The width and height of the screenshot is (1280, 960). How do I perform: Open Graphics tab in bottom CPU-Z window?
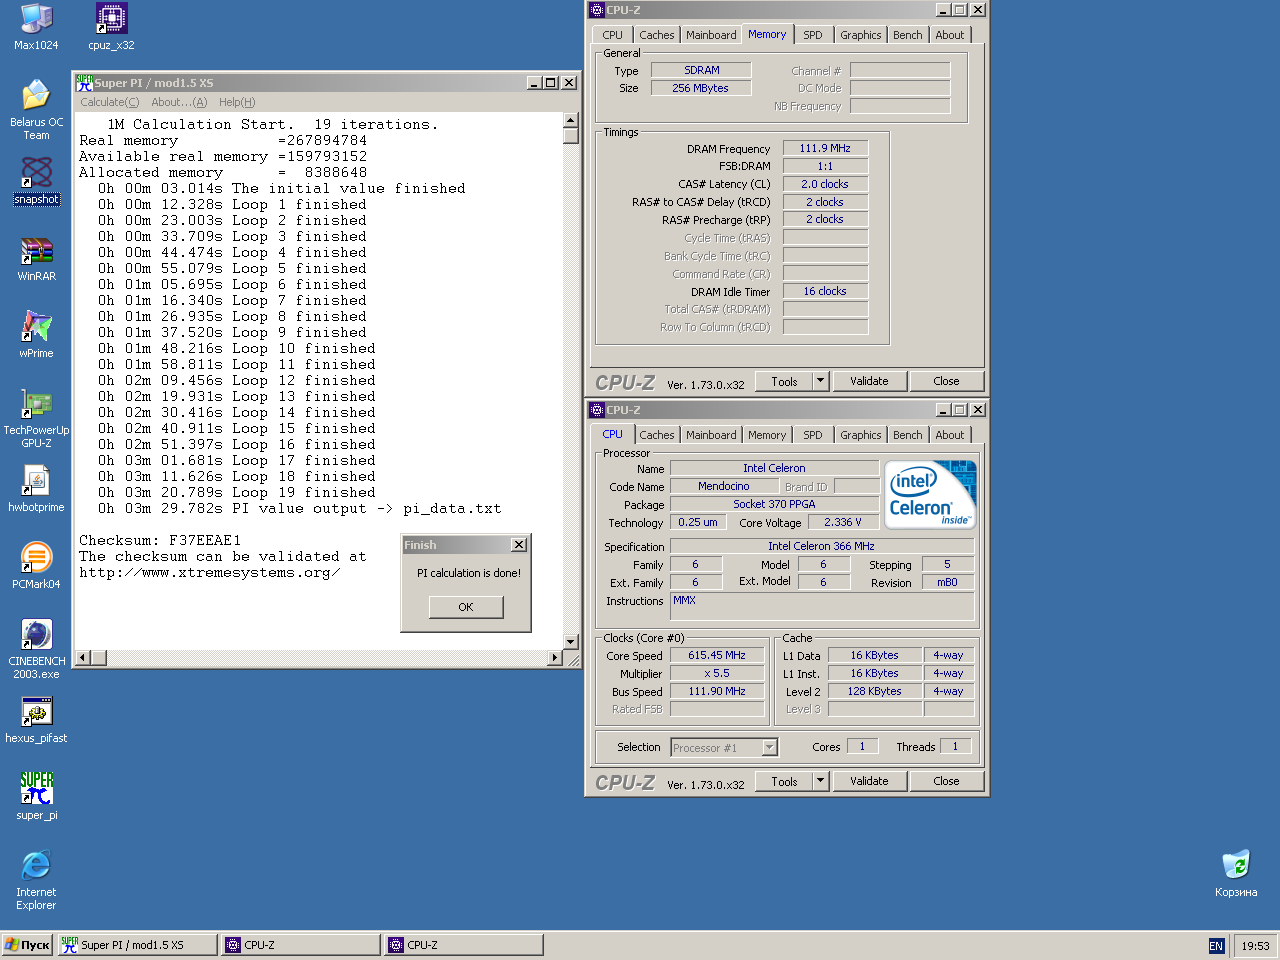[861, 435]
